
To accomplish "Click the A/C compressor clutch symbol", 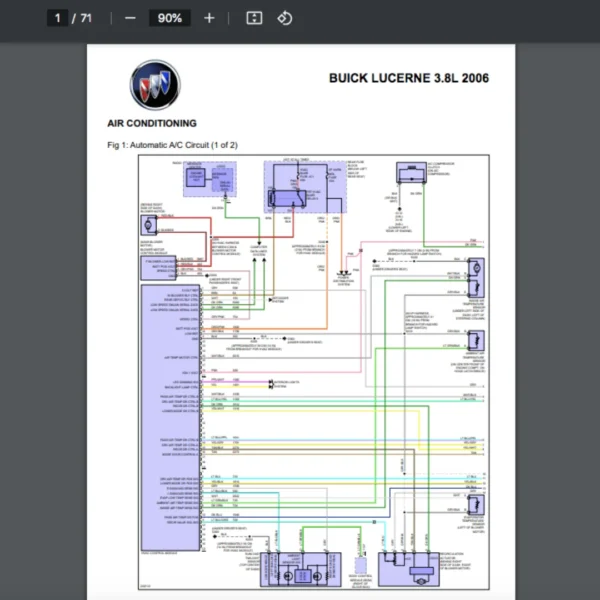I will coord(410,173).
